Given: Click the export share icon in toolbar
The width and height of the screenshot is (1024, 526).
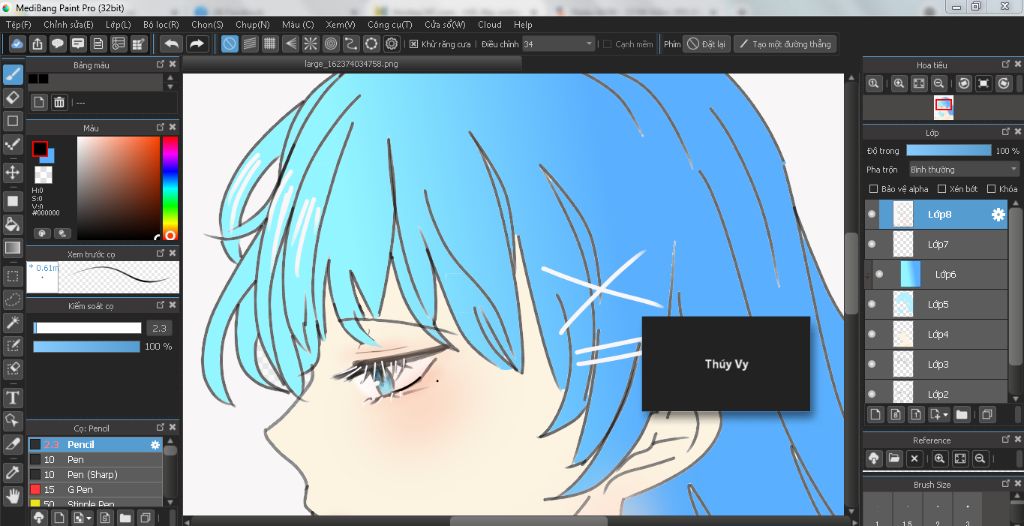Looking at the screenshot, I should (x=38, y=44).
